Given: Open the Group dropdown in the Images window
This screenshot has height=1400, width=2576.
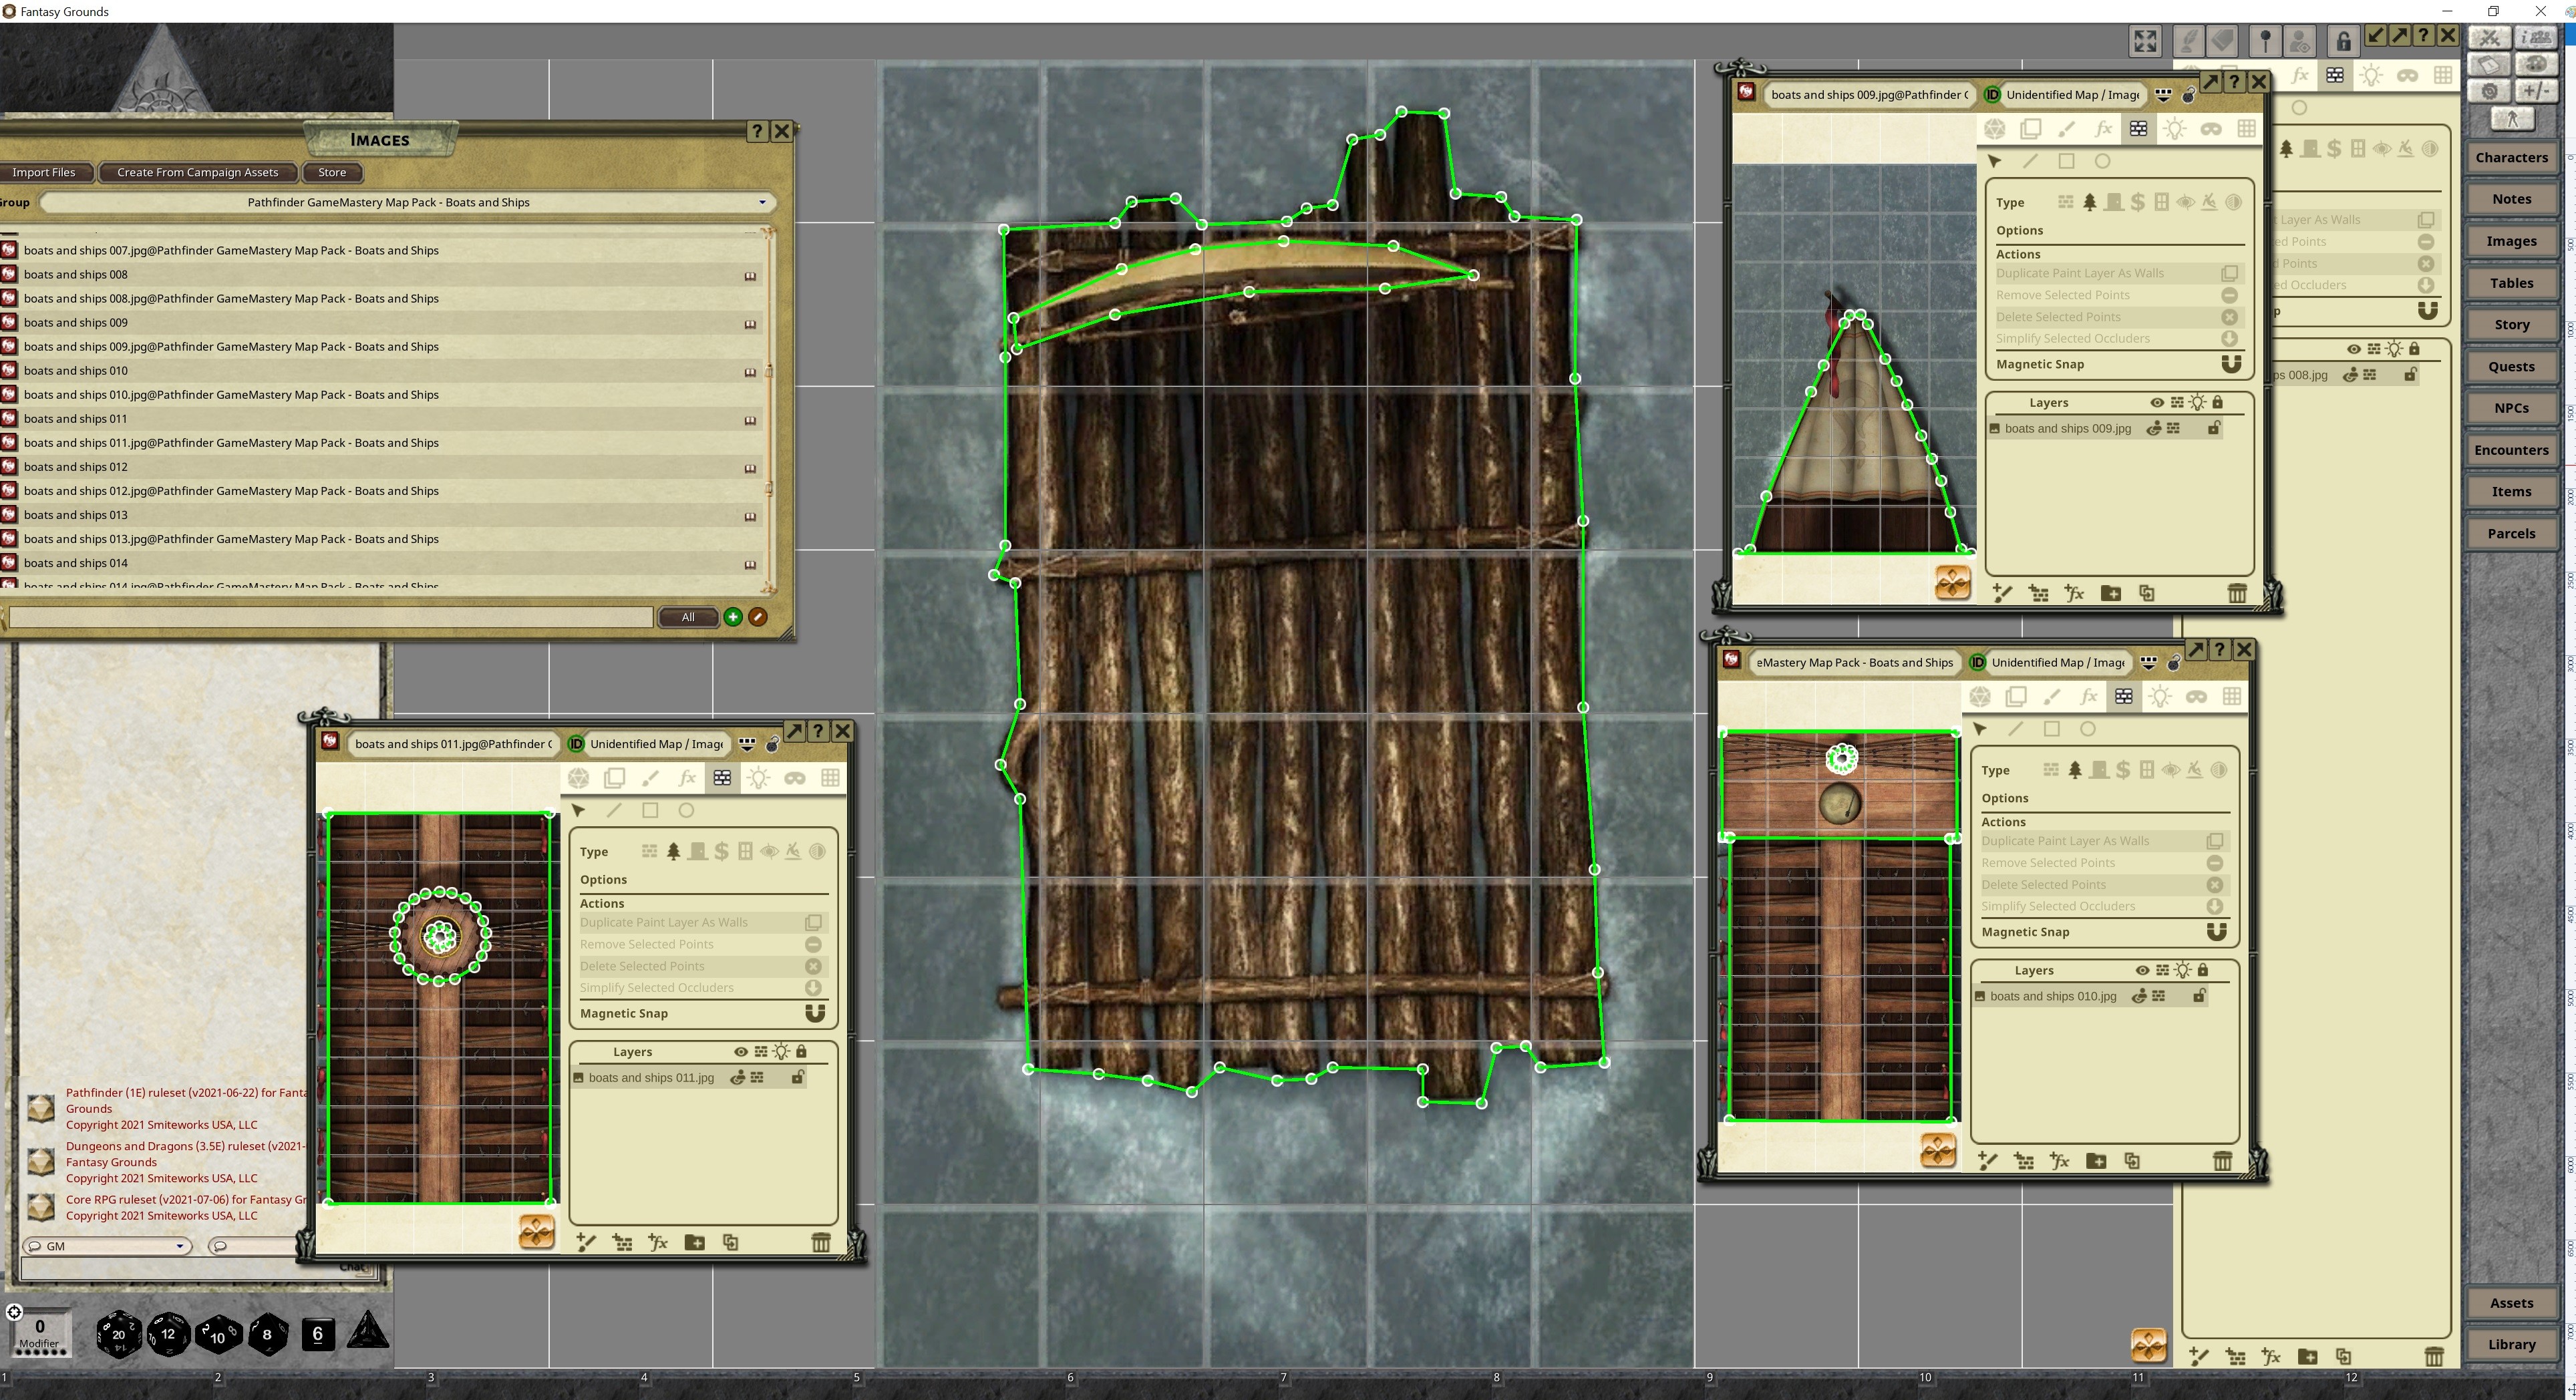Looking at the screenshot, I should coord(763,202).
